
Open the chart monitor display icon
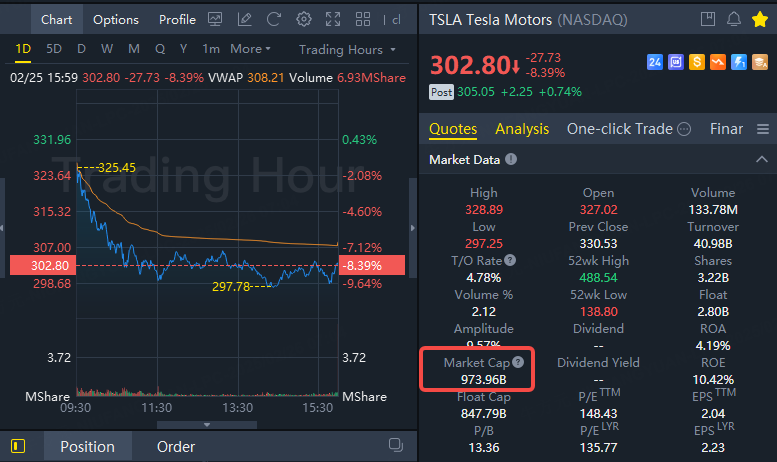(215, 19)
